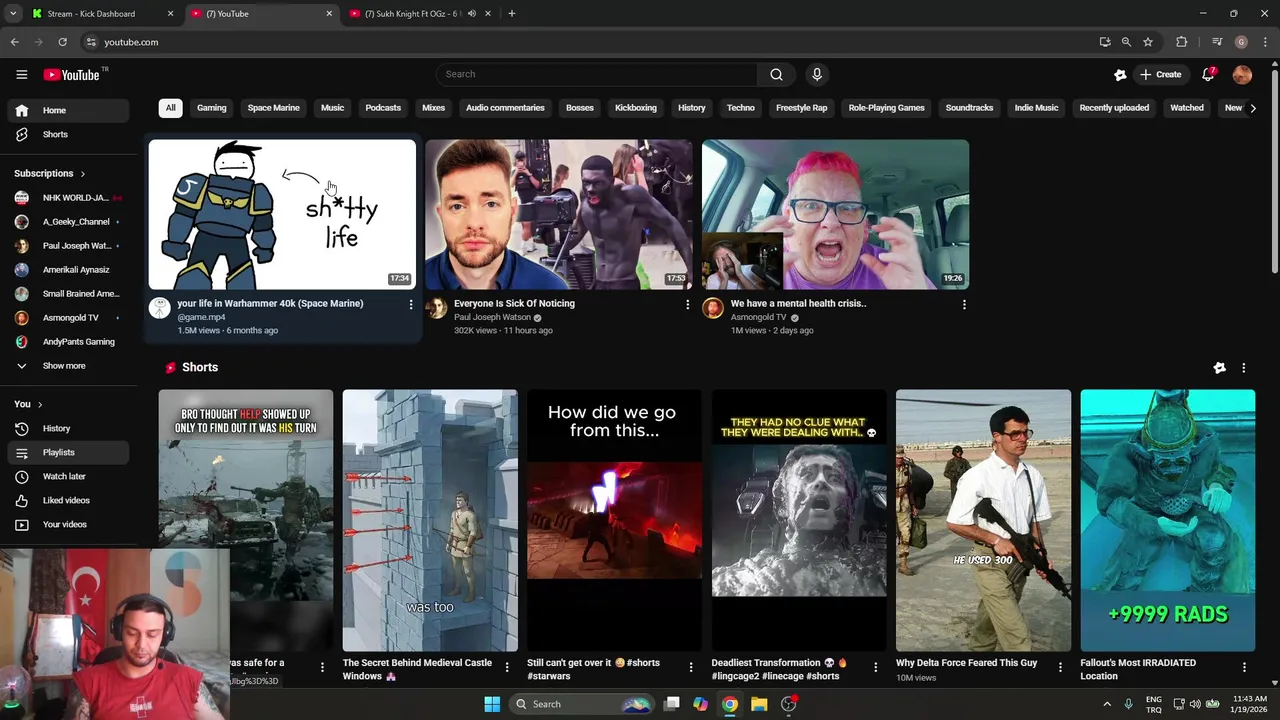
Task: Open File Explorer from the taskbar
Action: 759,704
